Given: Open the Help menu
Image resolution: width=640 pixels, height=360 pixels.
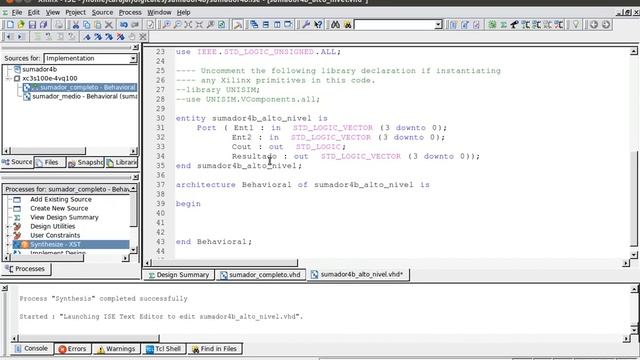Looking at the screenshot, I should tap(183, 12).
